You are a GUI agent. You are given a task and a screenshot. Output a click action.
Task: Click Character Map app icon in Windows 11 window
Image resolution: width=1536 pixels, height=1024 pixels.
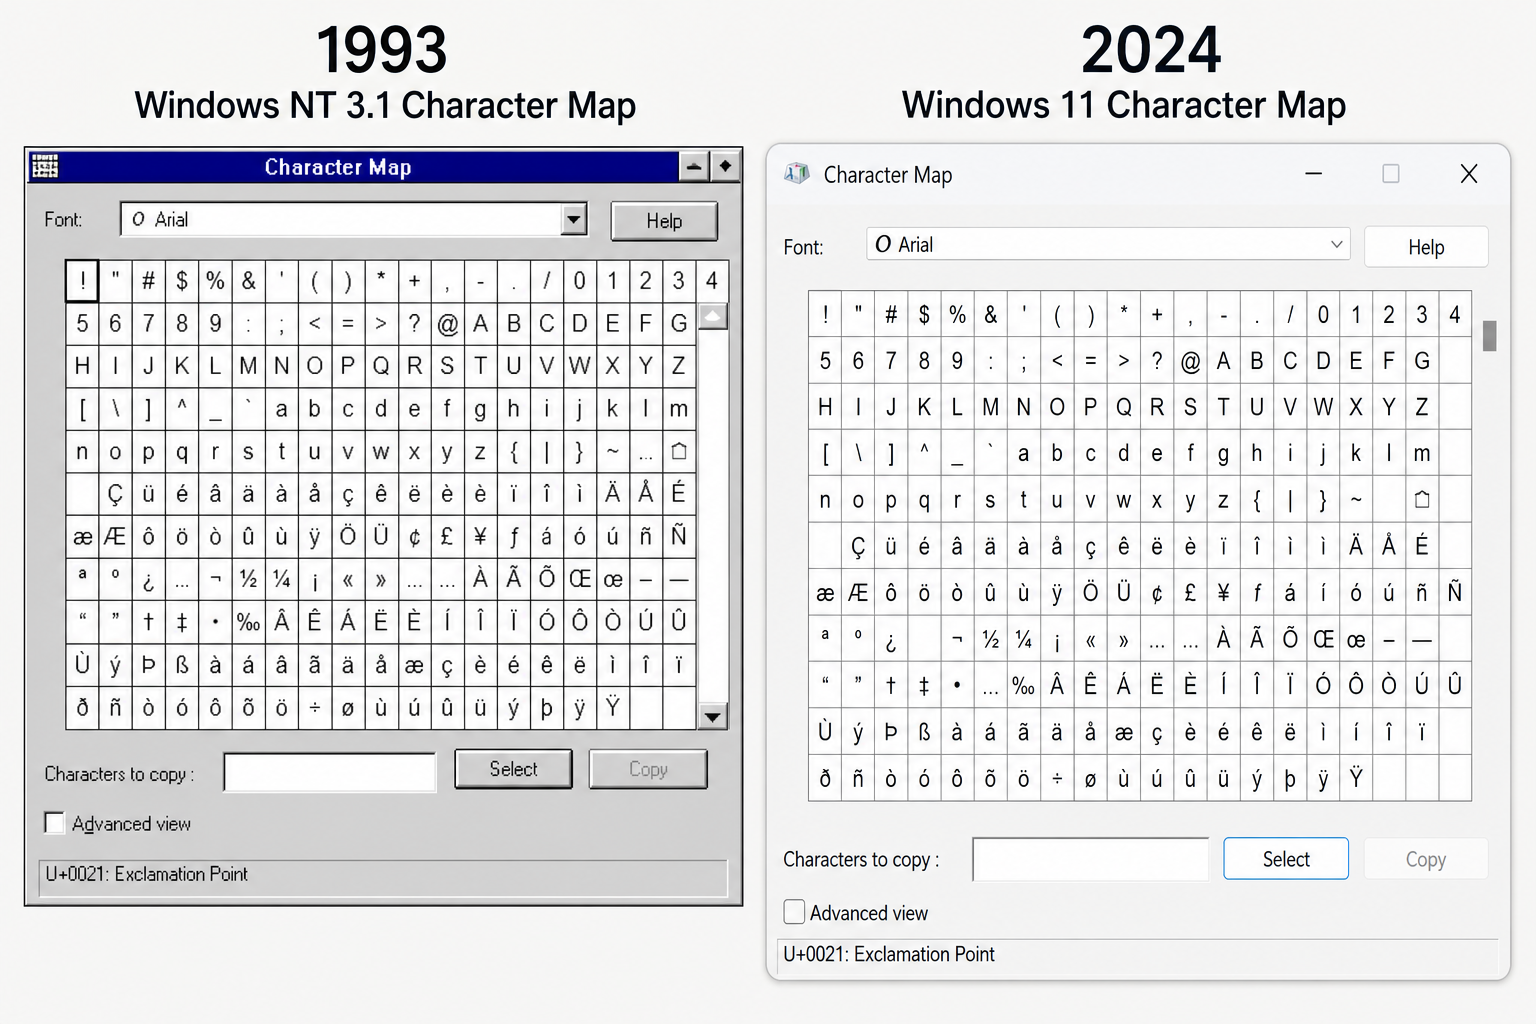[797, 174]
